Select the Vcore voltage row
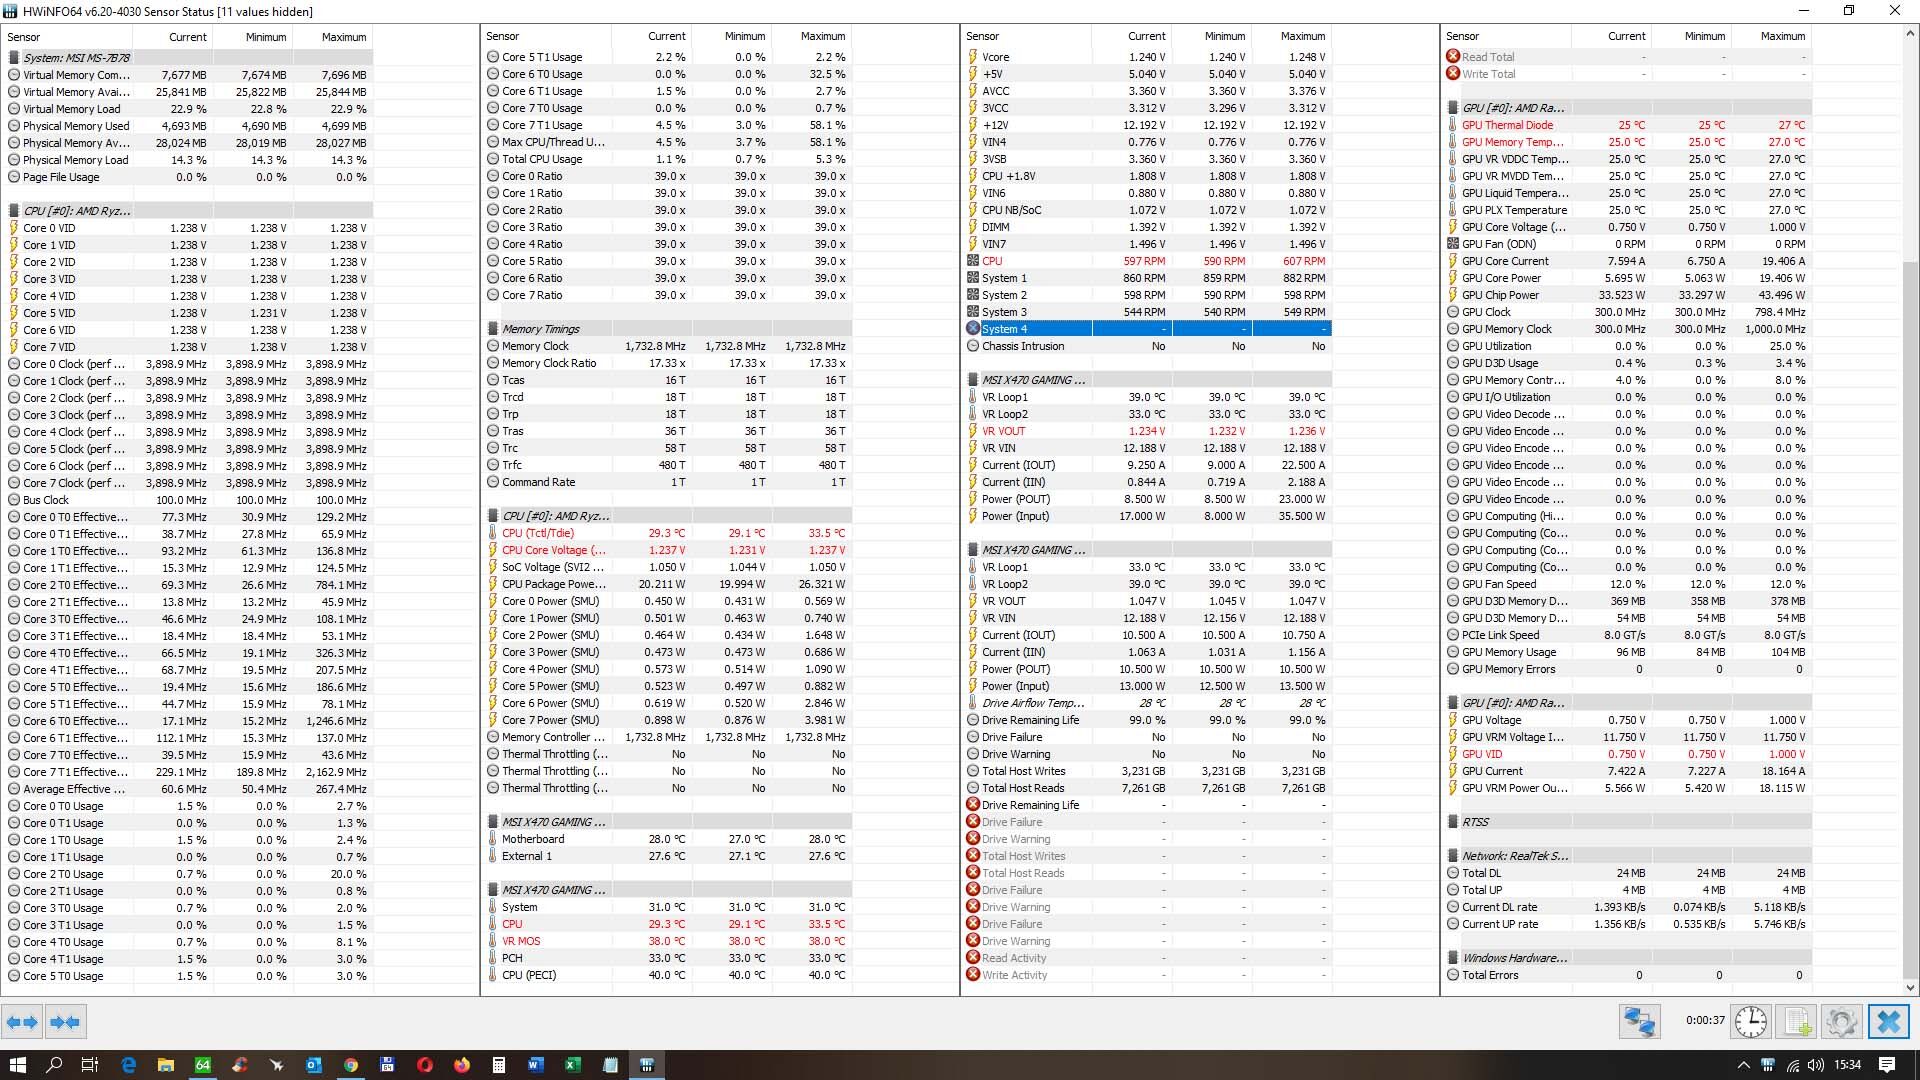1920x1080 pixels. coord(1147,57)
